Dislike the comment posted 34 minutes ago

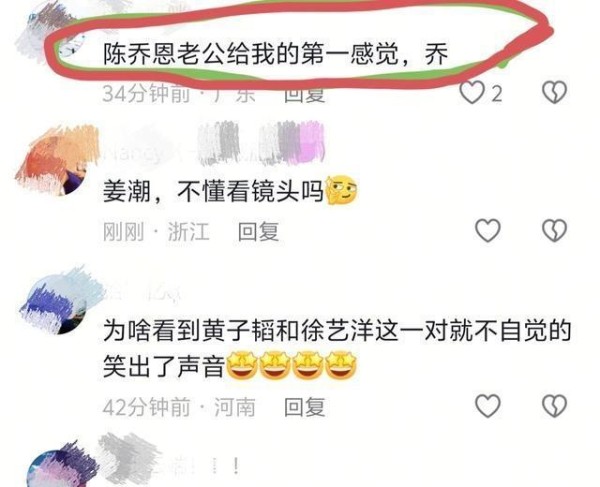554,92
